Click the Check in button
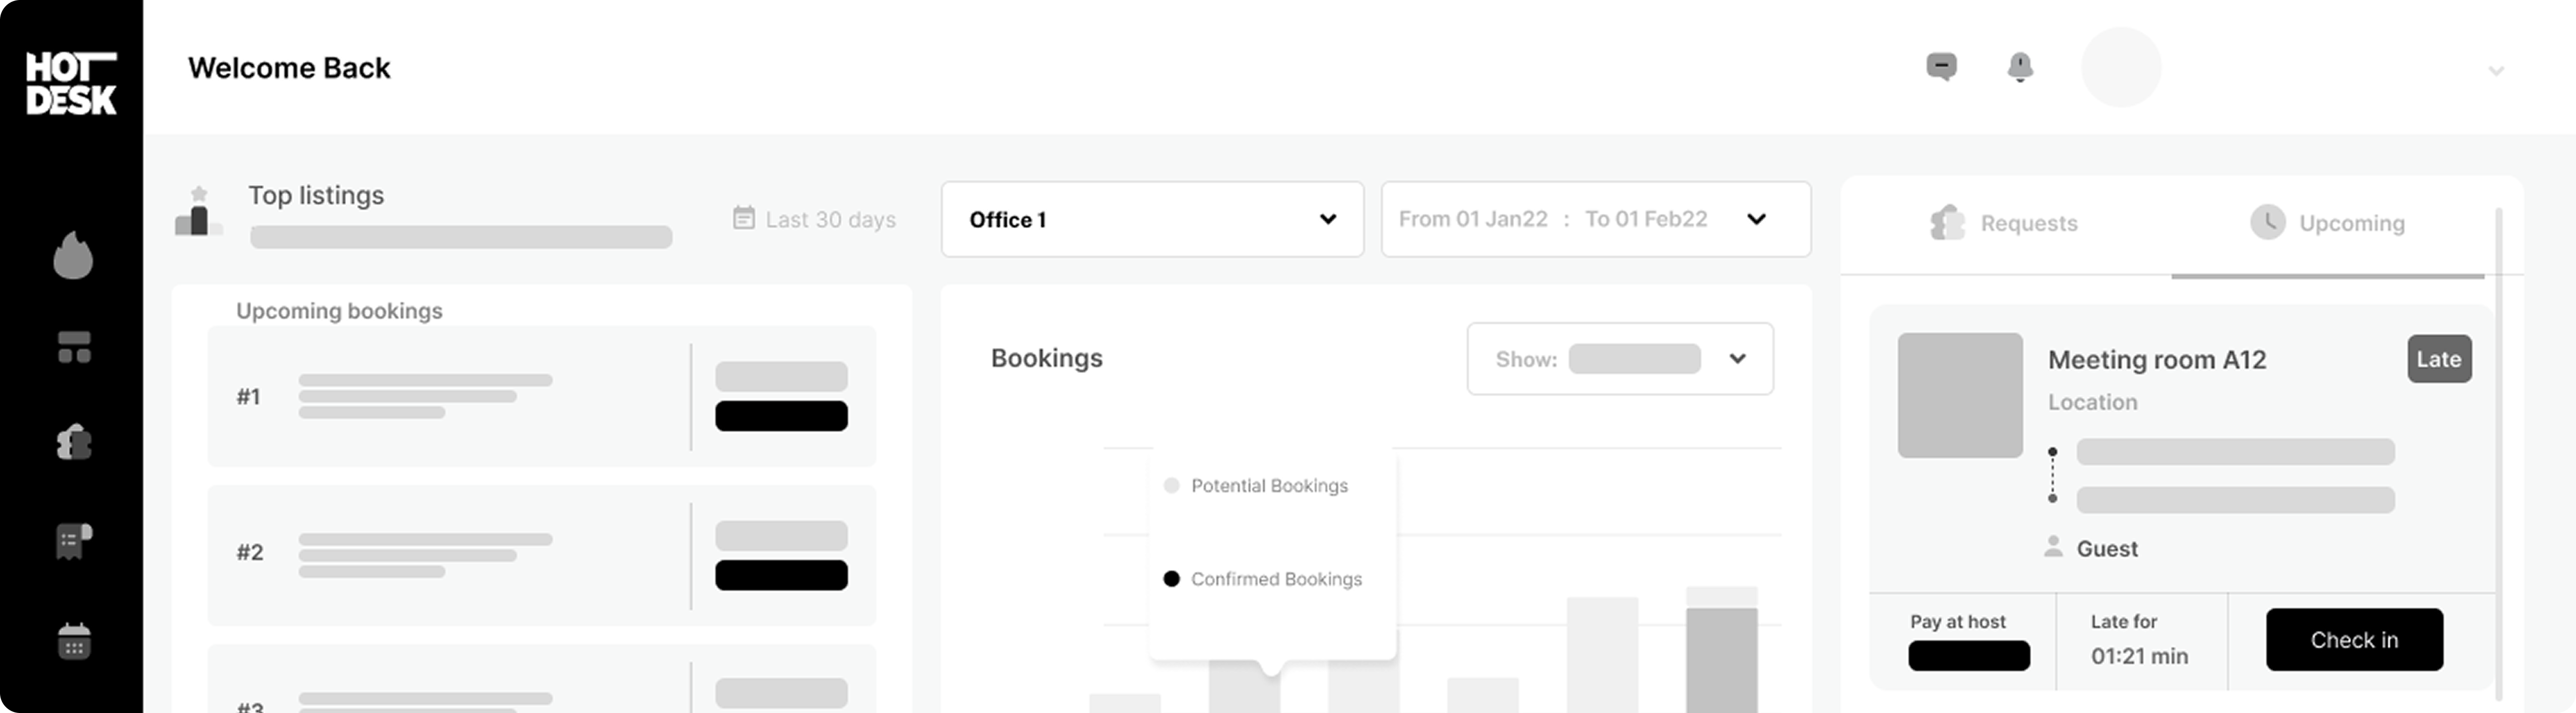2576x713 pixels. pos(2354,640)
